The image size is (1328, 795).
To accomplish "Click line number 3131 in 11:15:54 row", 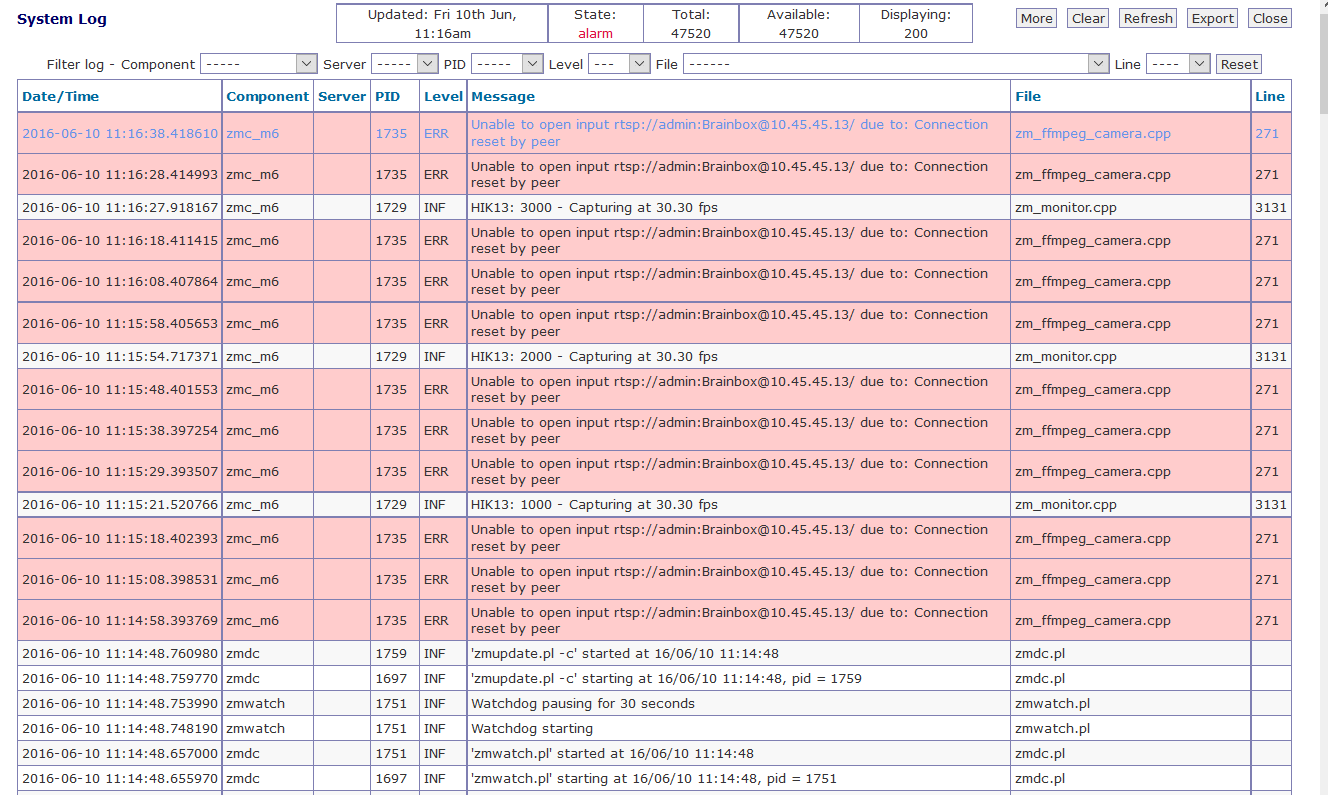I will click(x=1271, y=356).
